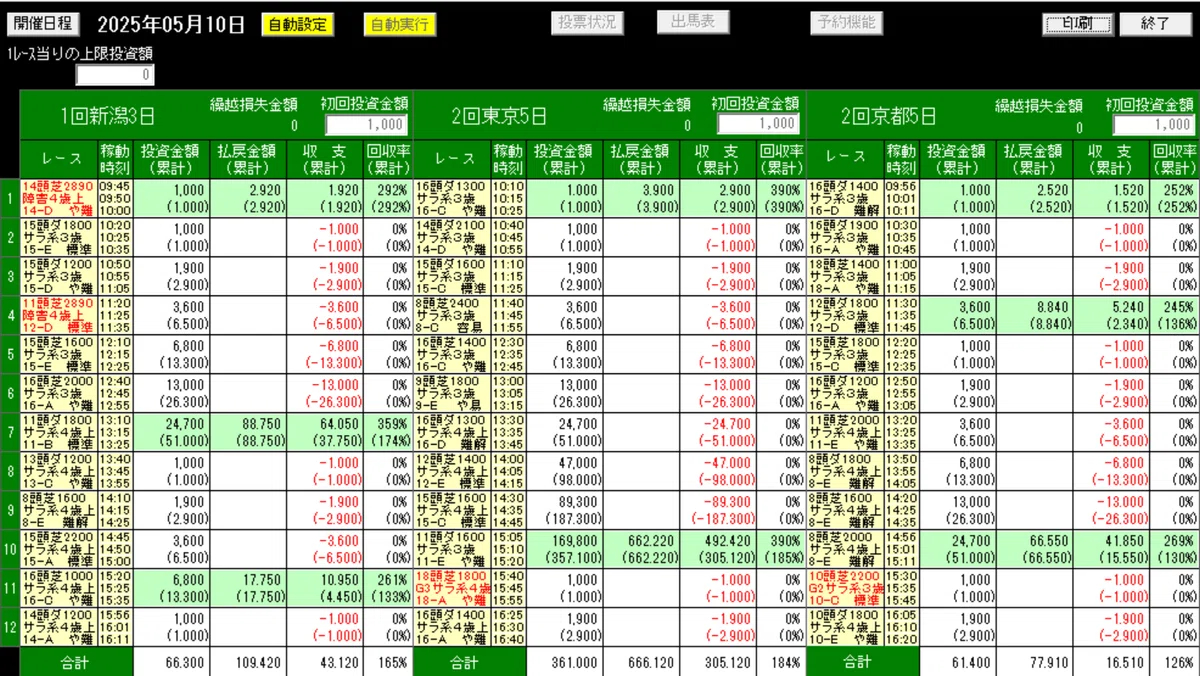Click Kyoto race 4 recovery rate 245%
The height and width of the screenshot is (676, 1200).
pyautogui.click(x=1180, y=307)
